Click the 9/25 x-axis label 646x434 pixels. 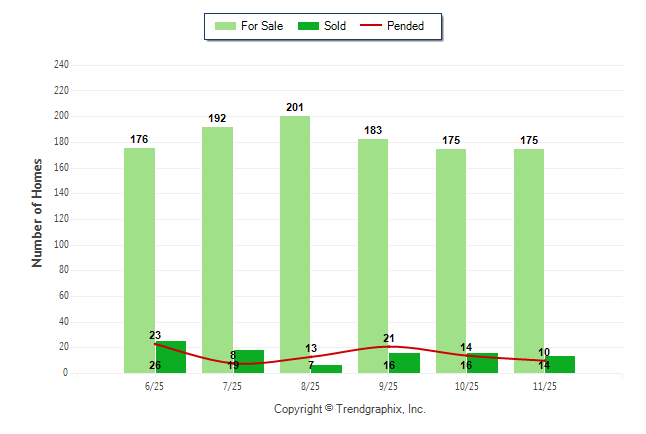pos(388,386)
